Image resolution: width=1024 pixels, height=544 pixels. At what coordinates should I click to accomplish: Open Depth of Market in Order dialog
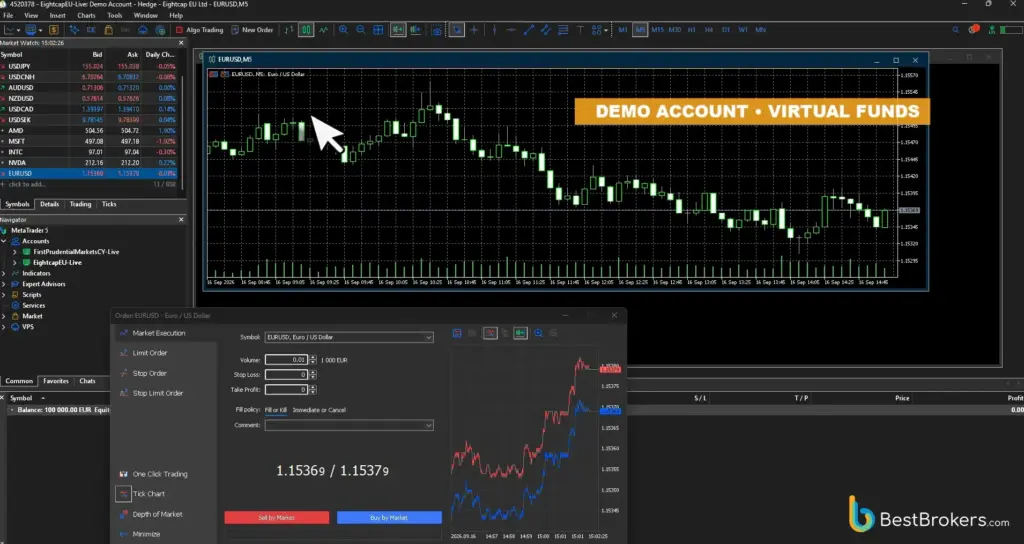(x=157, y=515)
